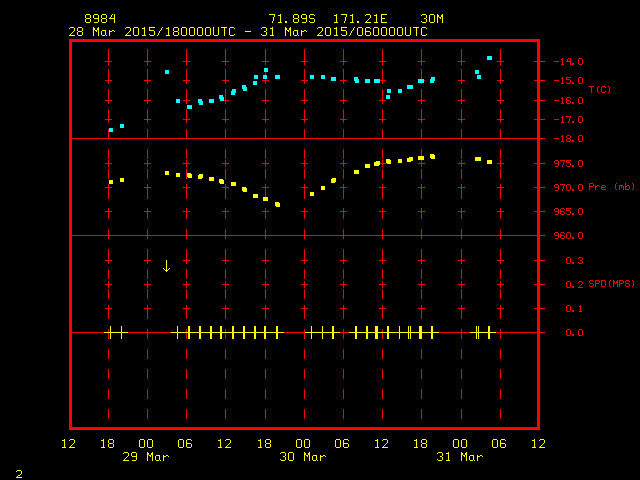Click the rightmost '12' hour label
This screenshot has height=480, width=640.
pyautogui.click(x=538, y=444)
